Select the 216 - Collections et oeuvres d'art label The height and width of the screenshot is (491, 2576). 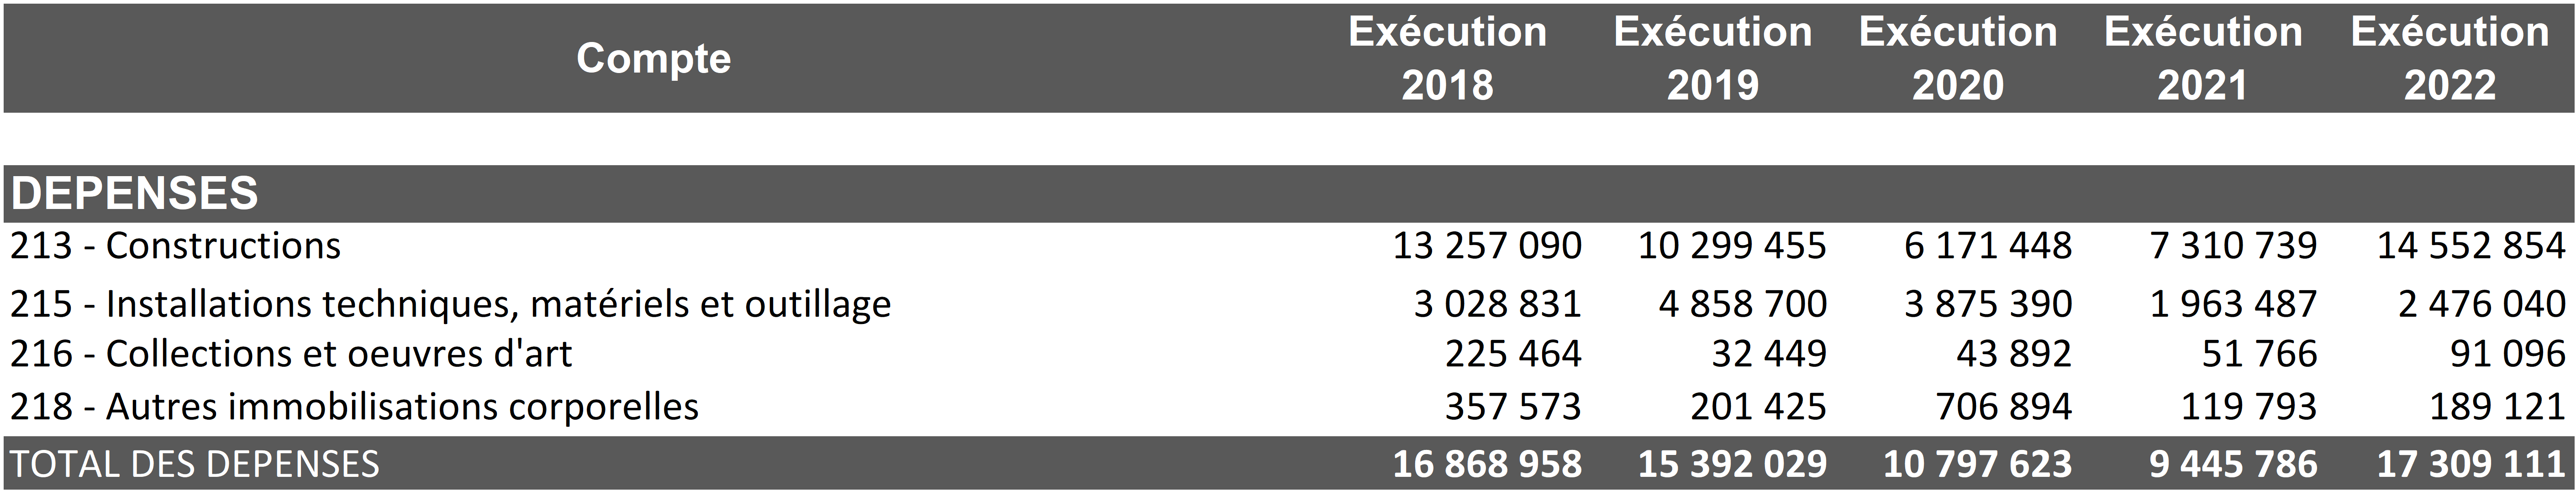tap(291, 354)
